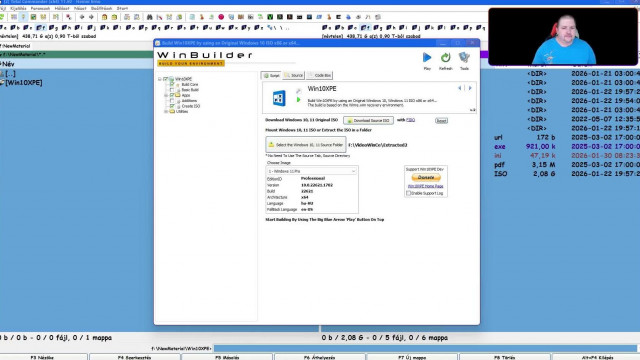Click the F8 Törlés button
Image resolution: width=640 pixels, height=360 pixels.
coord(504,357)
